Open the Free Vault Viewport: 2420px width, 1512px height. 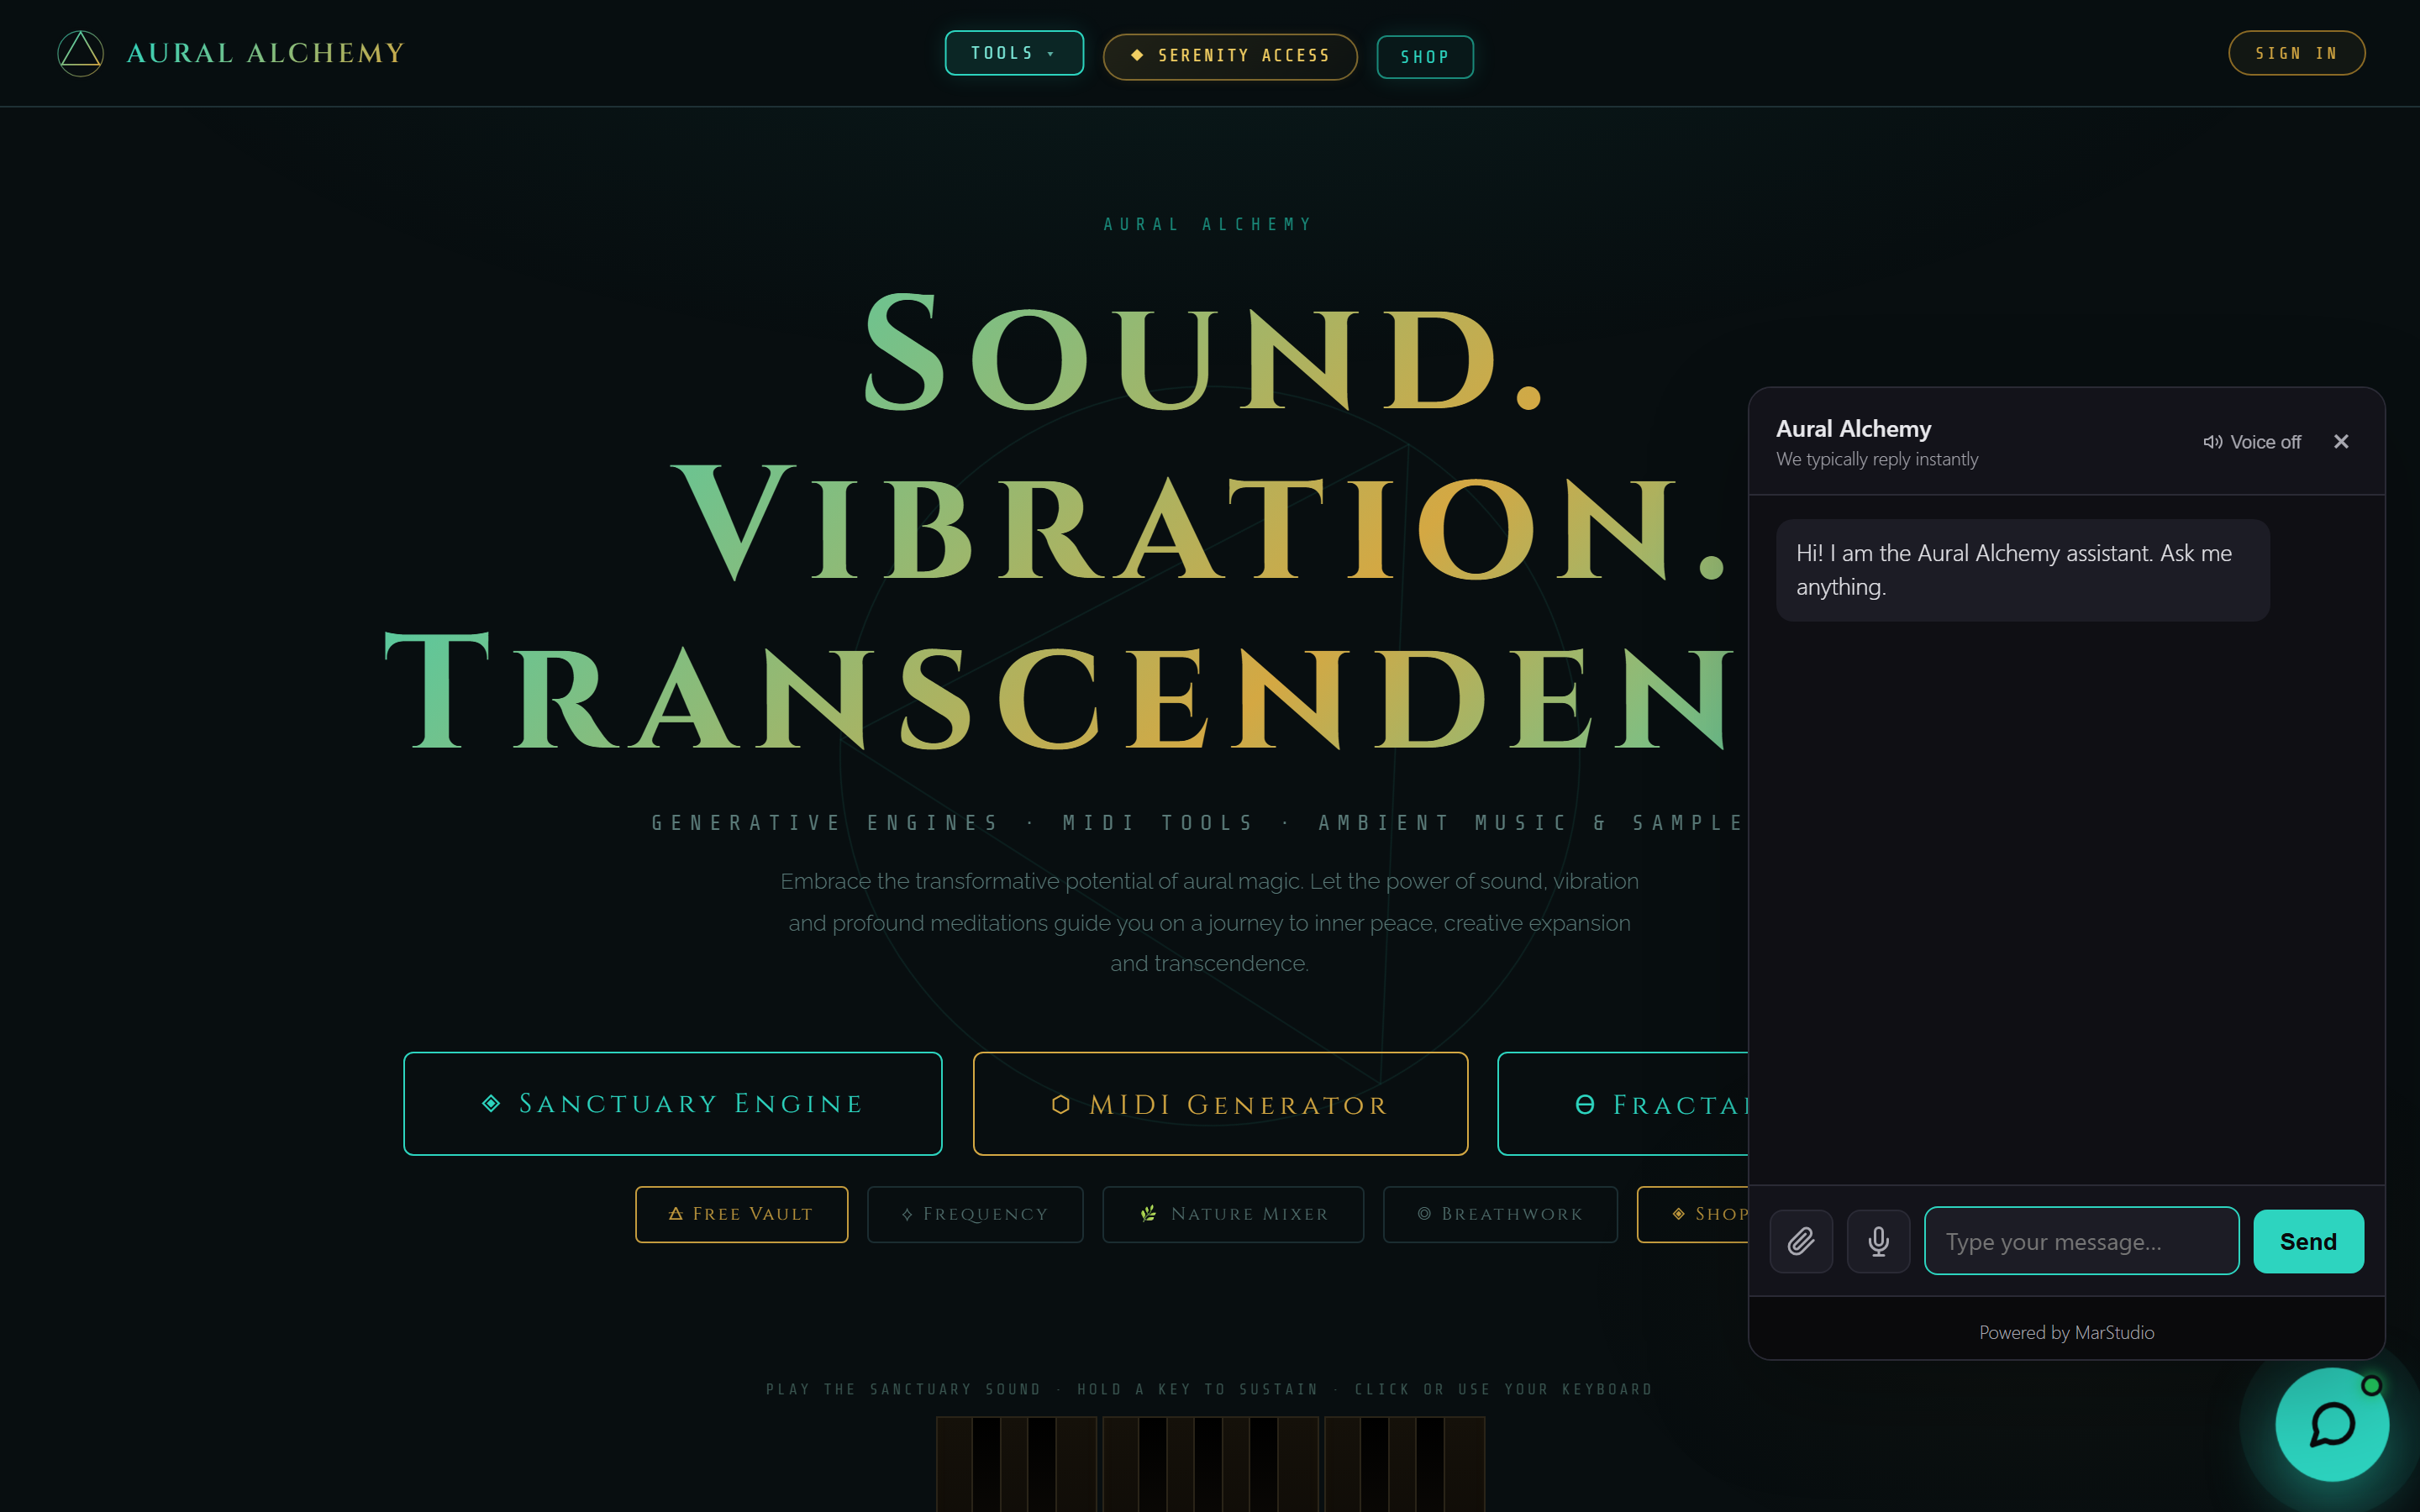tap(742, 1214)
